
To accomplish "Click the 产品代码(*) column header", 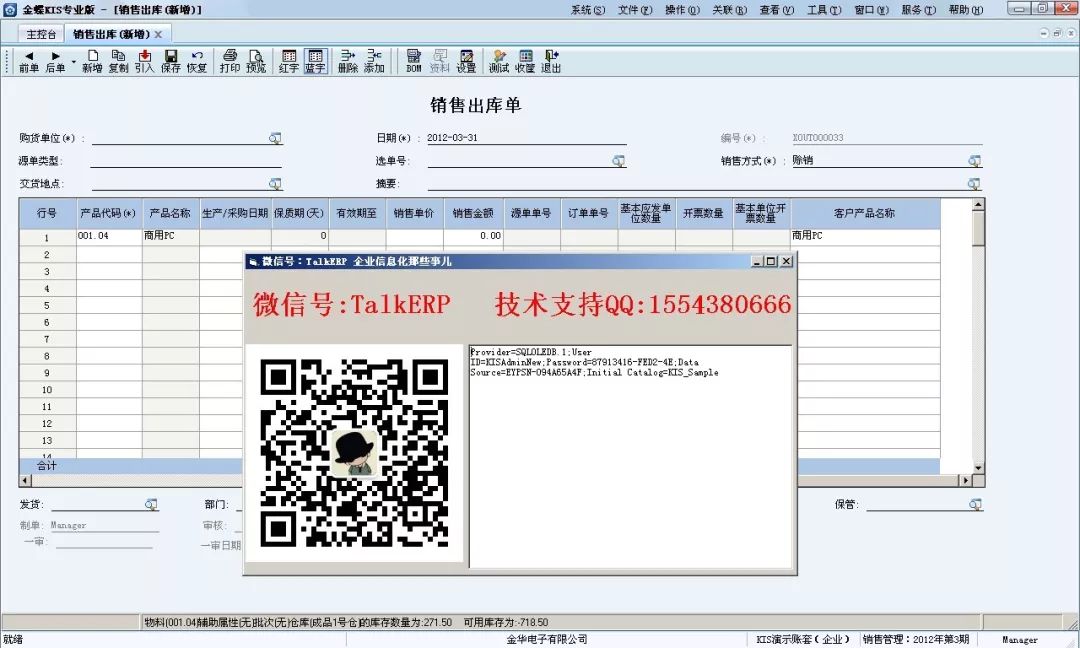I will (x=109, y=213).
